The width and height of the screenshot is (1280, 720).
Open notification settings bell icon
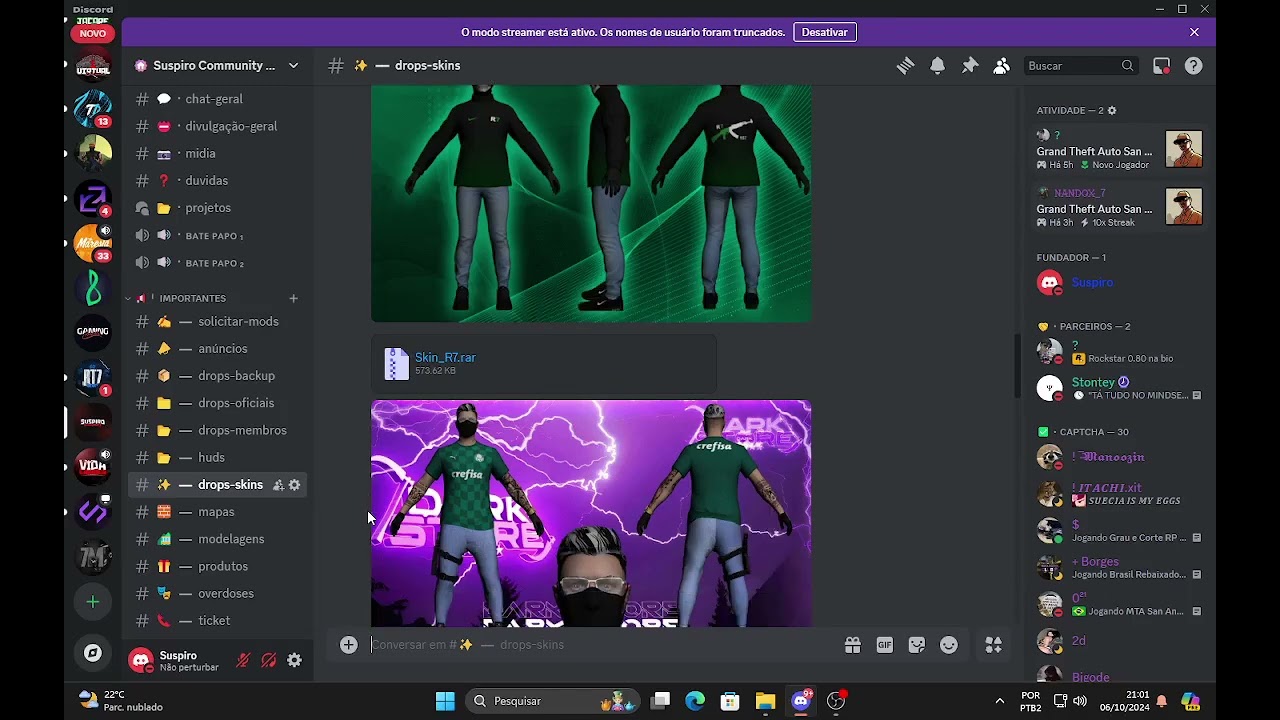point(937,65)
